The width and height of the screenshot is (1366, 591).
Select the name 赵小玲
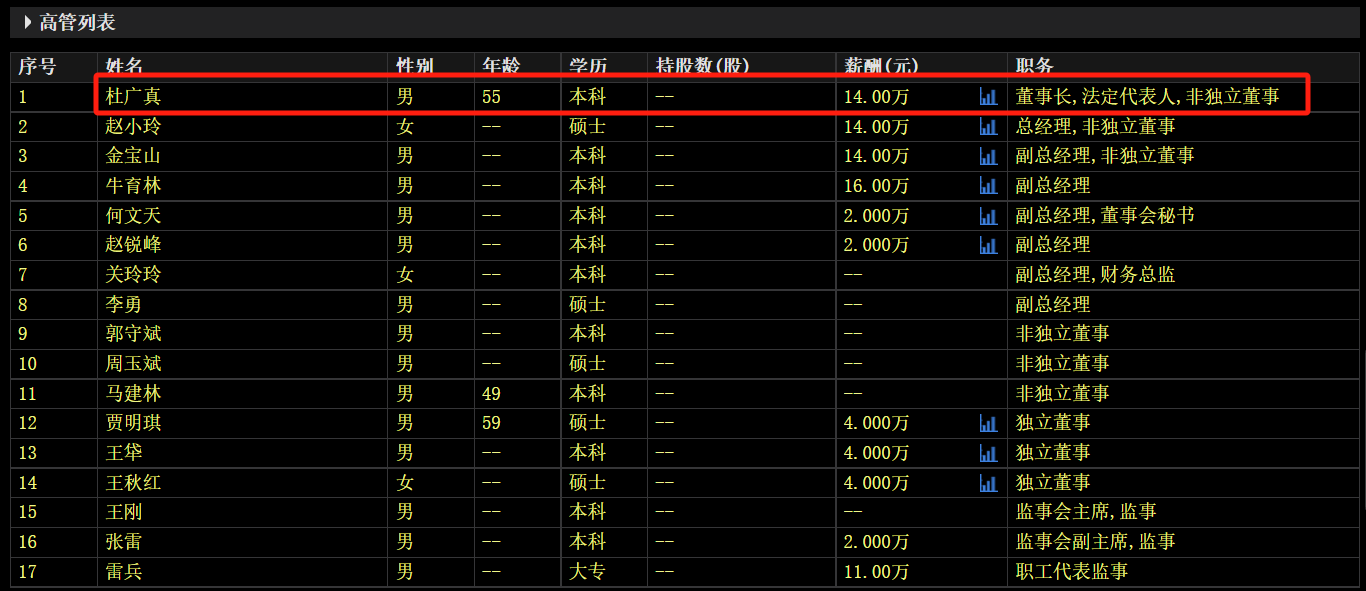coord(133,127)
